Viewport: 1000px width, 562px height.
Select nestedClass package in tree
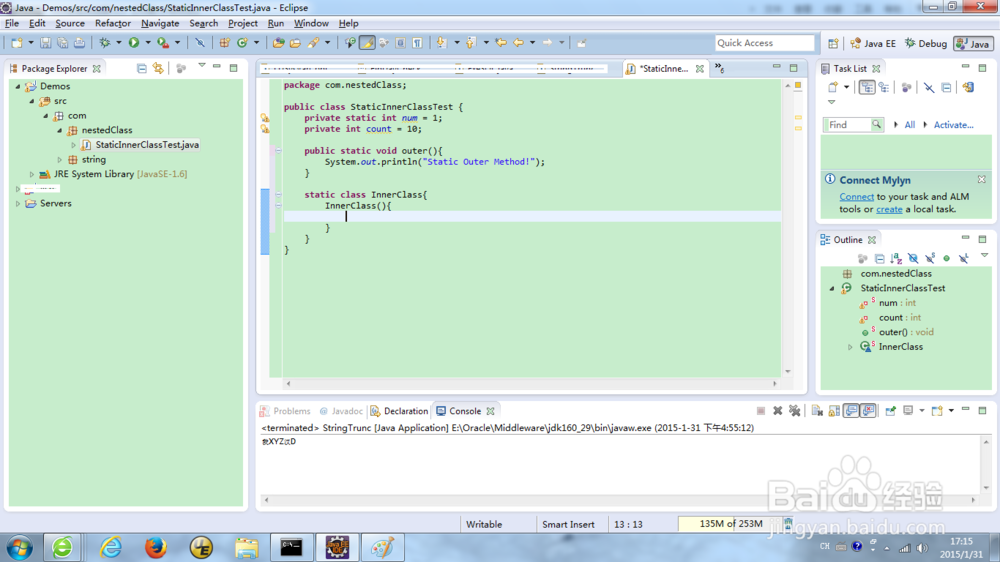point(107,130)
